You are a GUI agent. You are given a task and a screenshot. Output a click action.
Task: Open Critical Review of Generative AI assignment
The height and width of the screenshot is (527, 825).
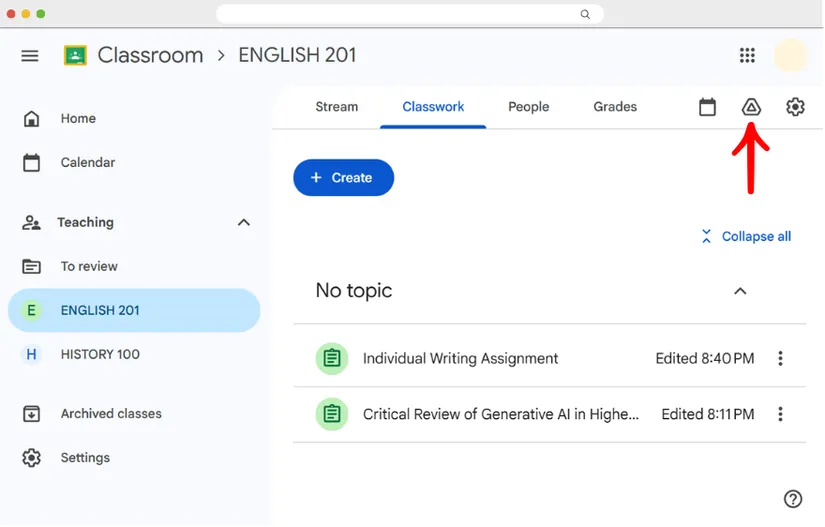pos(501,414)
